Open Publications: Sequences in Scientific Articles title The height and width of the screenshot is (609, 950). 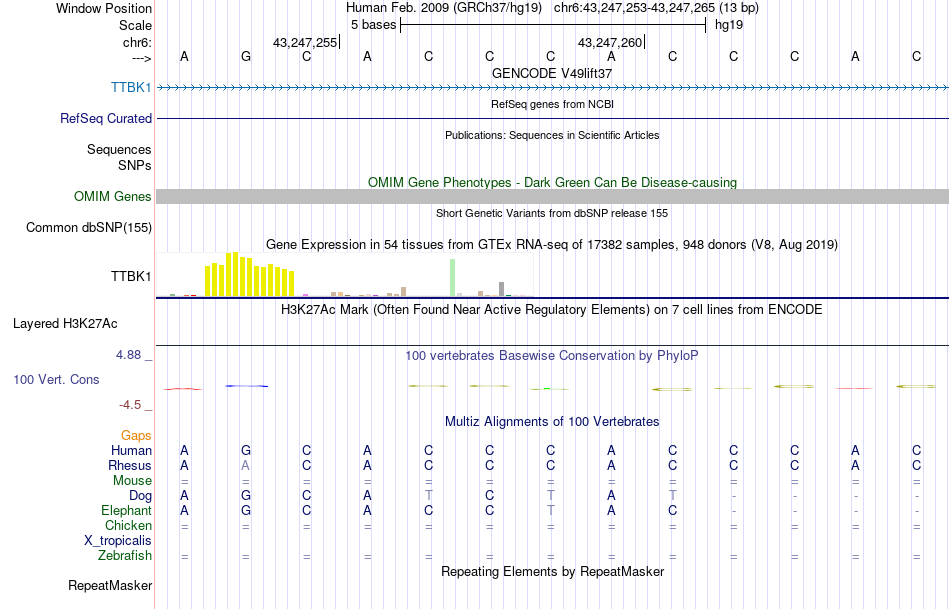pyautogui.click(x=552, y=135)
